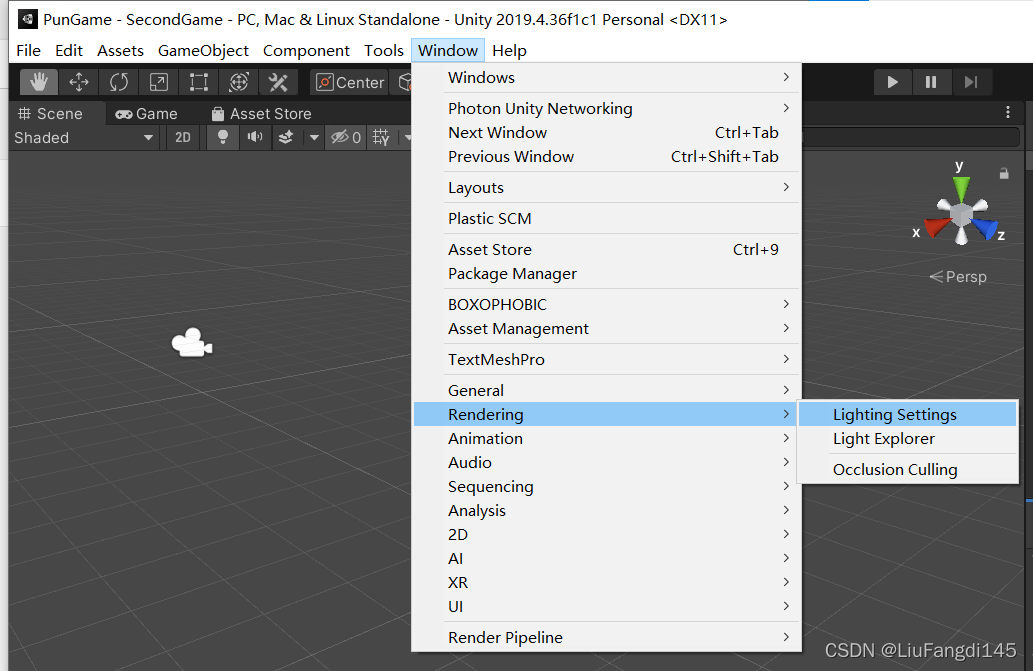
Task: Expand the Render Pipeline submenu
Action: point(607,637)
